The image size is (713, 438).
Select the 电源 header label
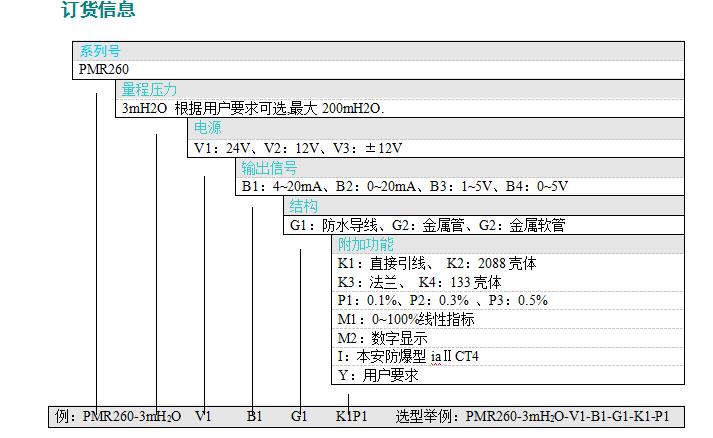208,128
